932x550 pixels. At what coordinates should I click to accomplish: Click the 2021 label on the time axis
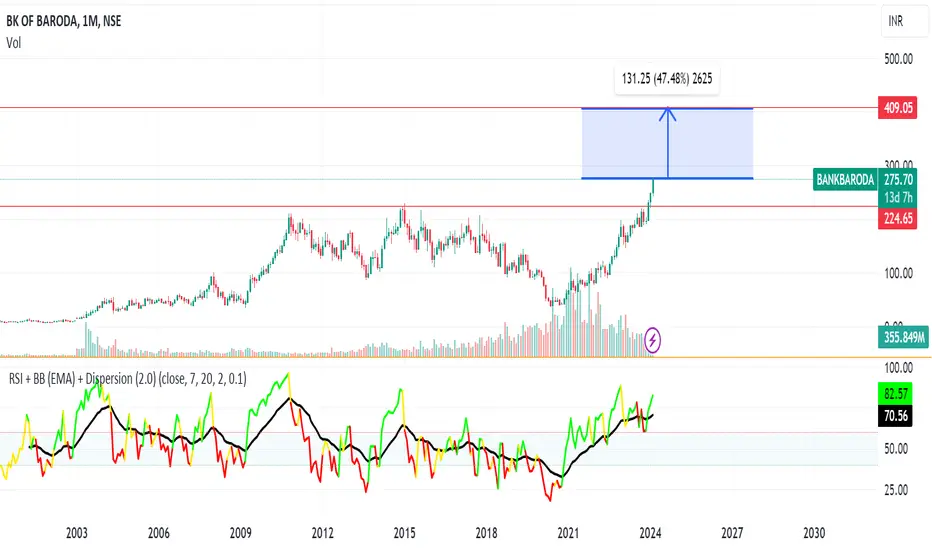click(568, 533)
